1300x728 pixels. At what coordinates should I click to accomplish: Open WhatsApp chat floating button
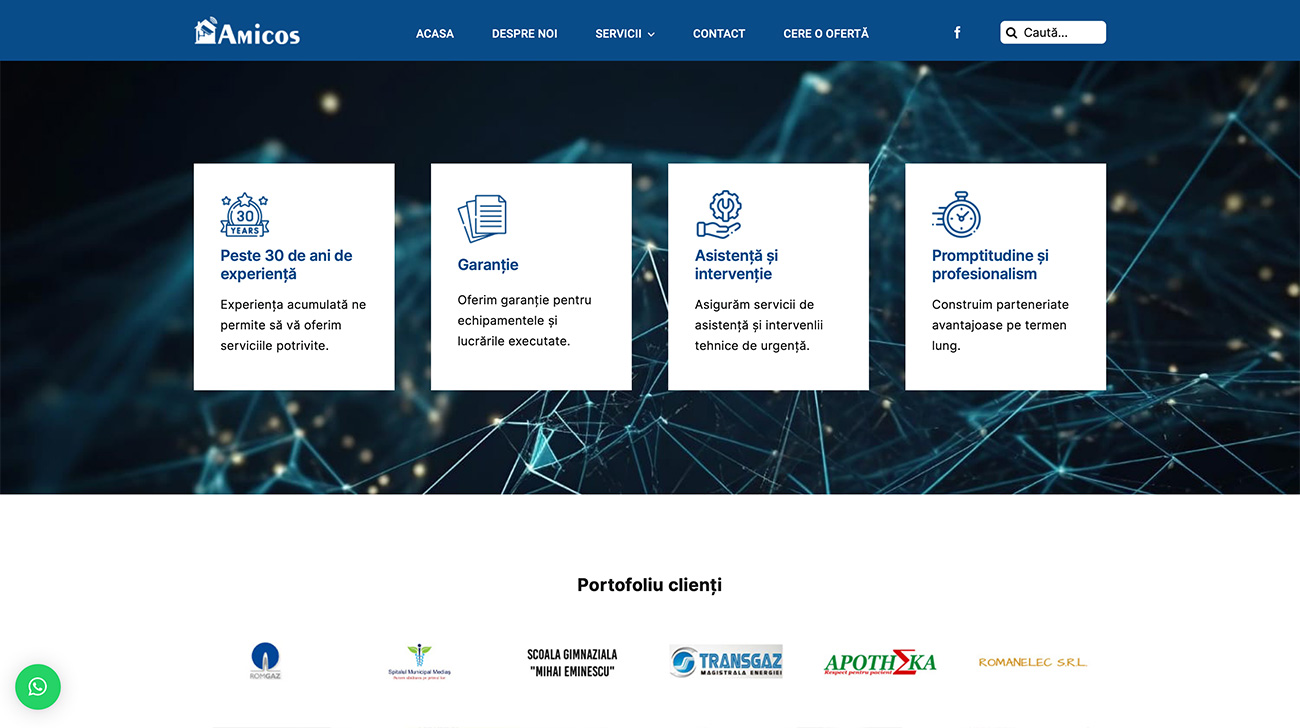[x=38, y=687]
